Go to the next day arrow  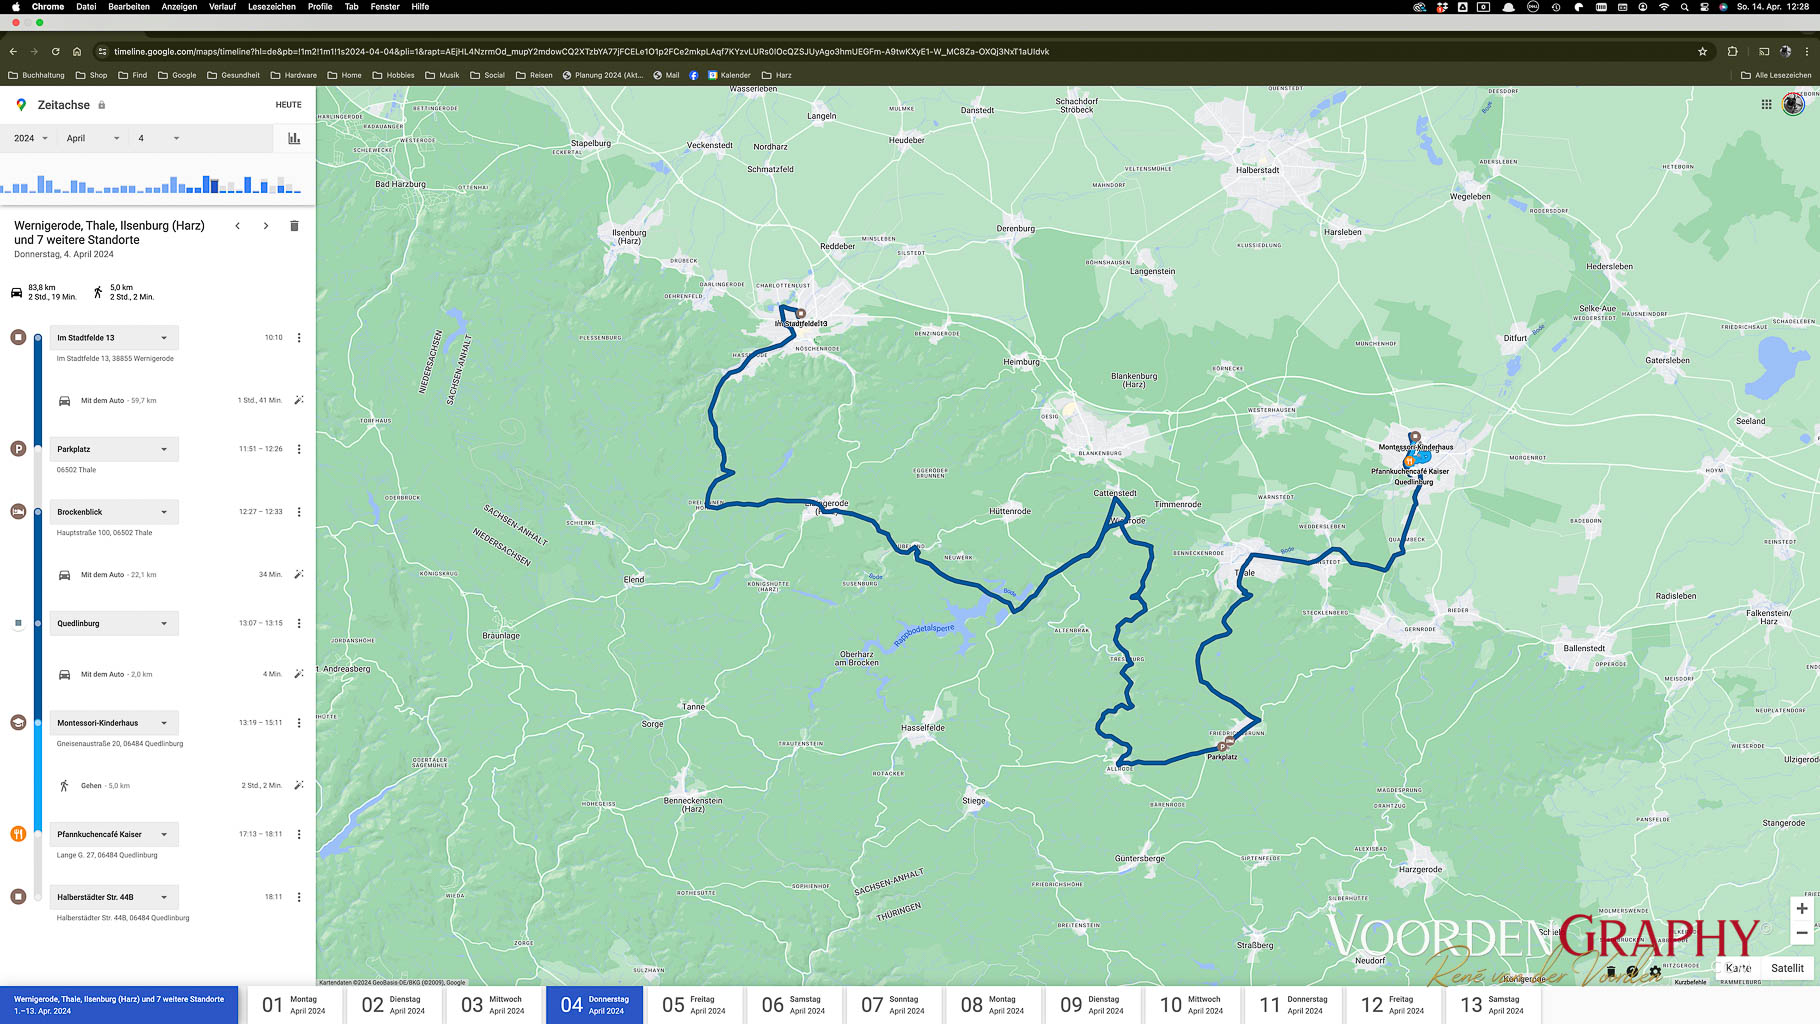266,226
